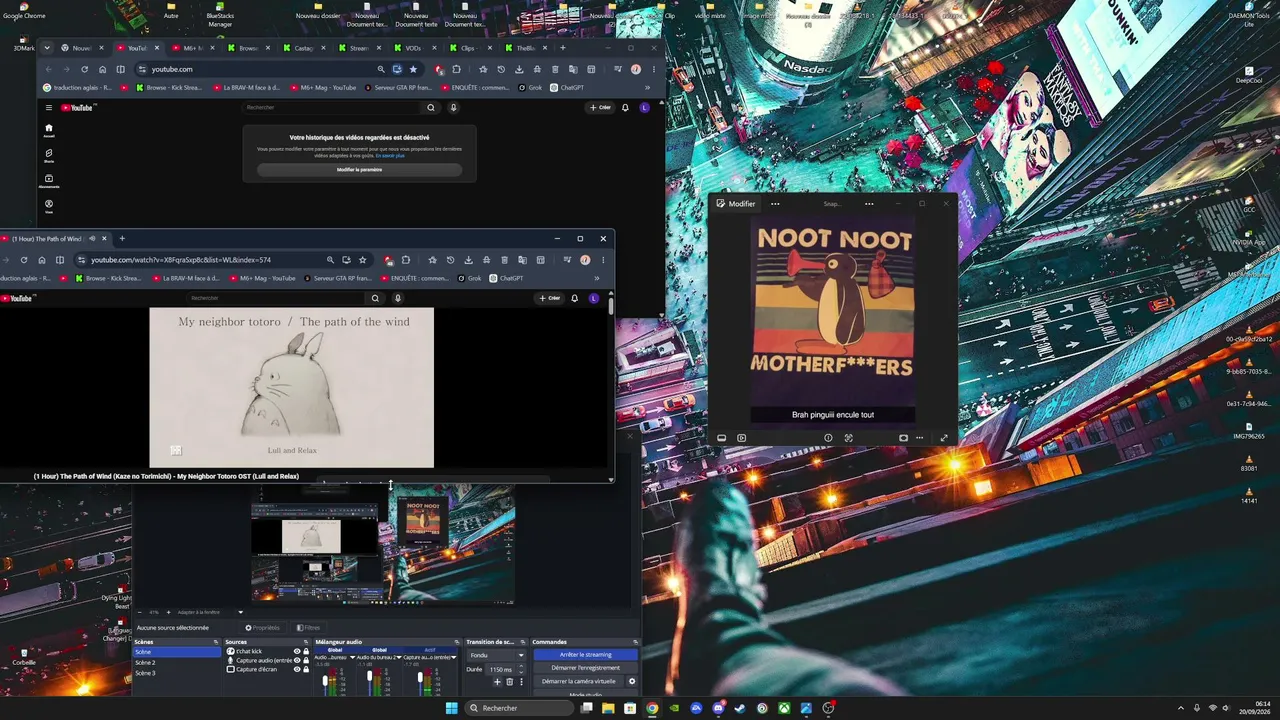Open YouTube notifications bell in lower window
The width and height of the screenshot is (1280, 720).
coord(574,298)
